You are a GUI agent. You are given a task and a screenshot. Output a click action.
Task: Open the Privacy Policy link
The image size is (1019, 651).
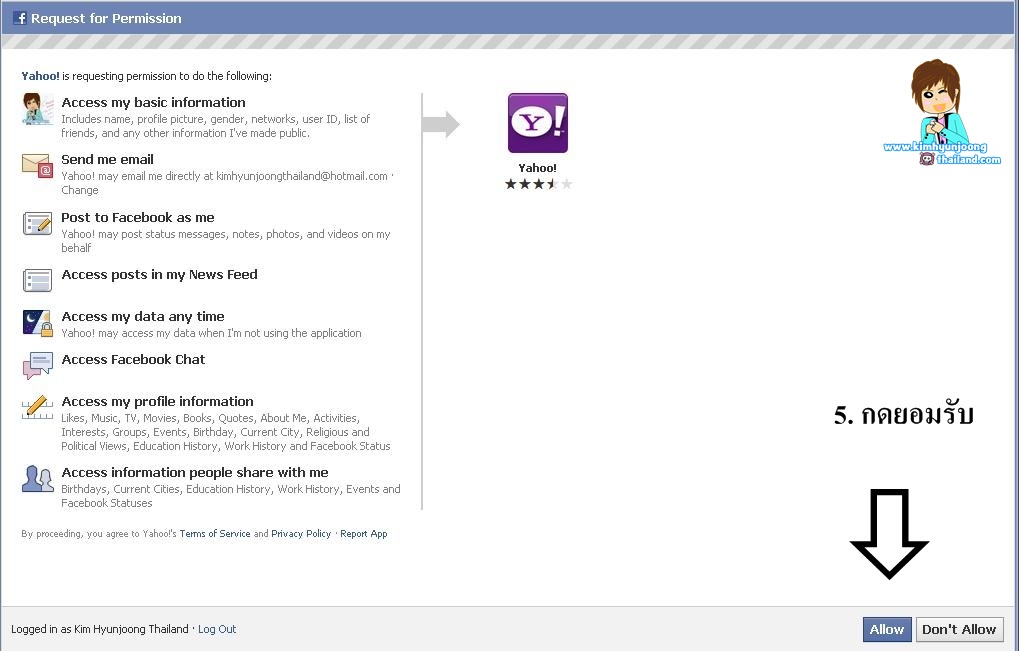tap(301, 533)
